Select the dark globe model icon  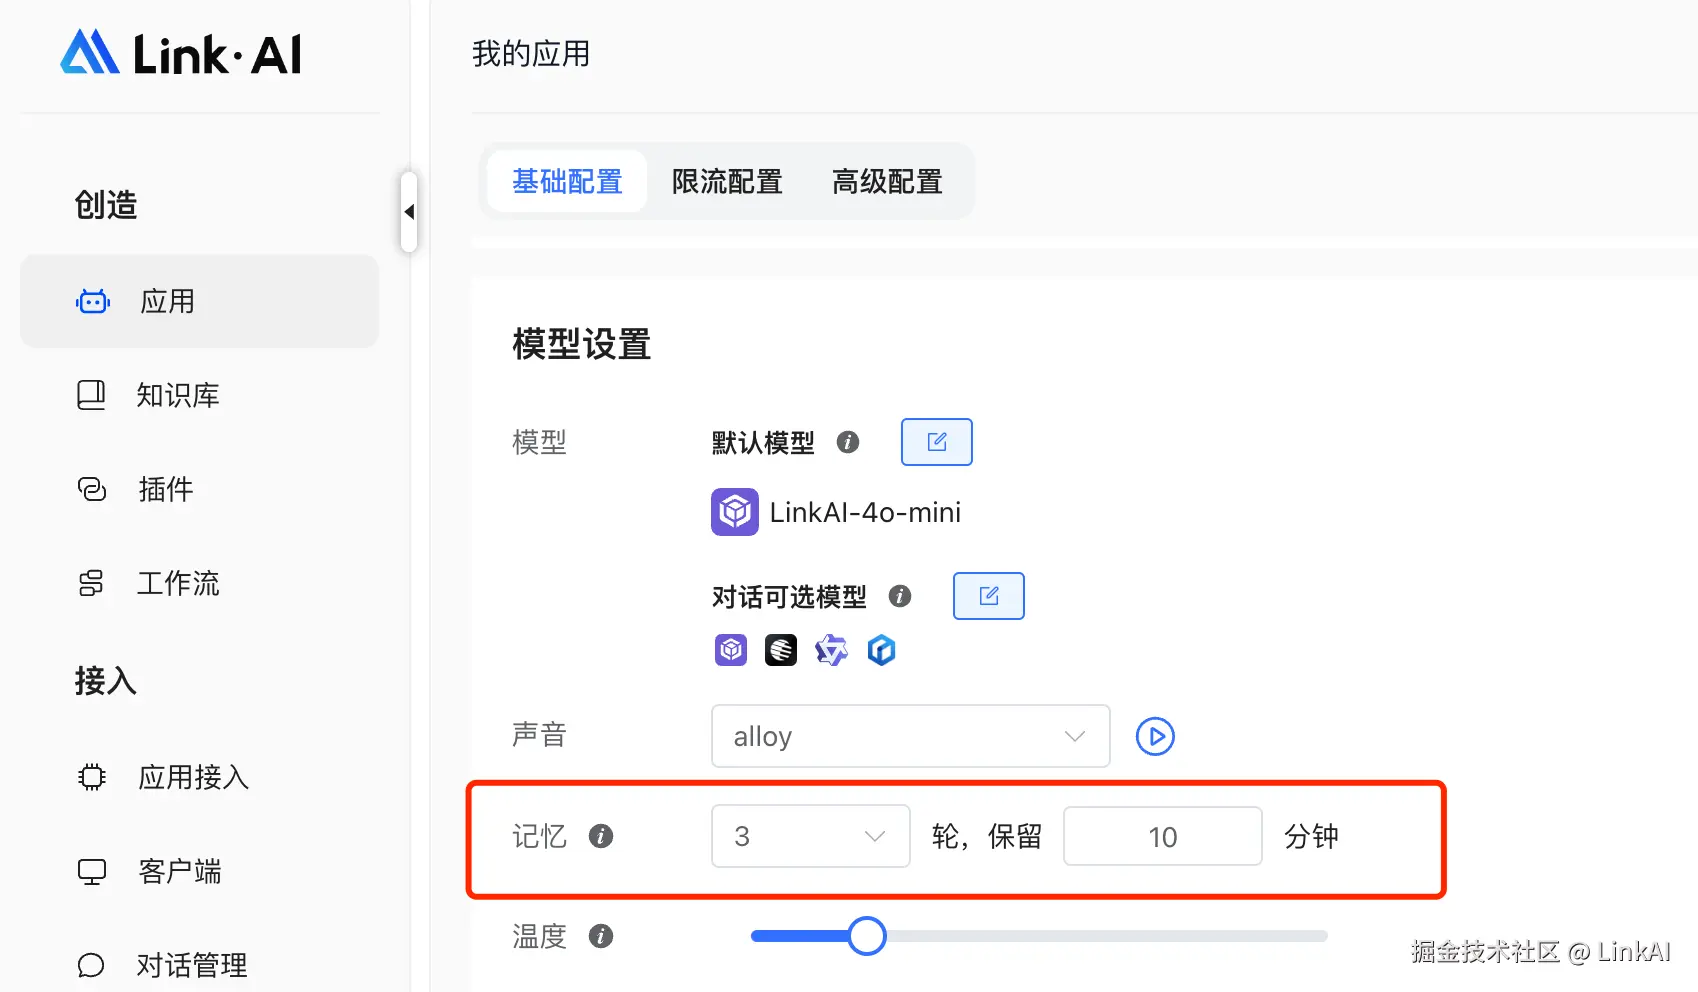[780, 649]
